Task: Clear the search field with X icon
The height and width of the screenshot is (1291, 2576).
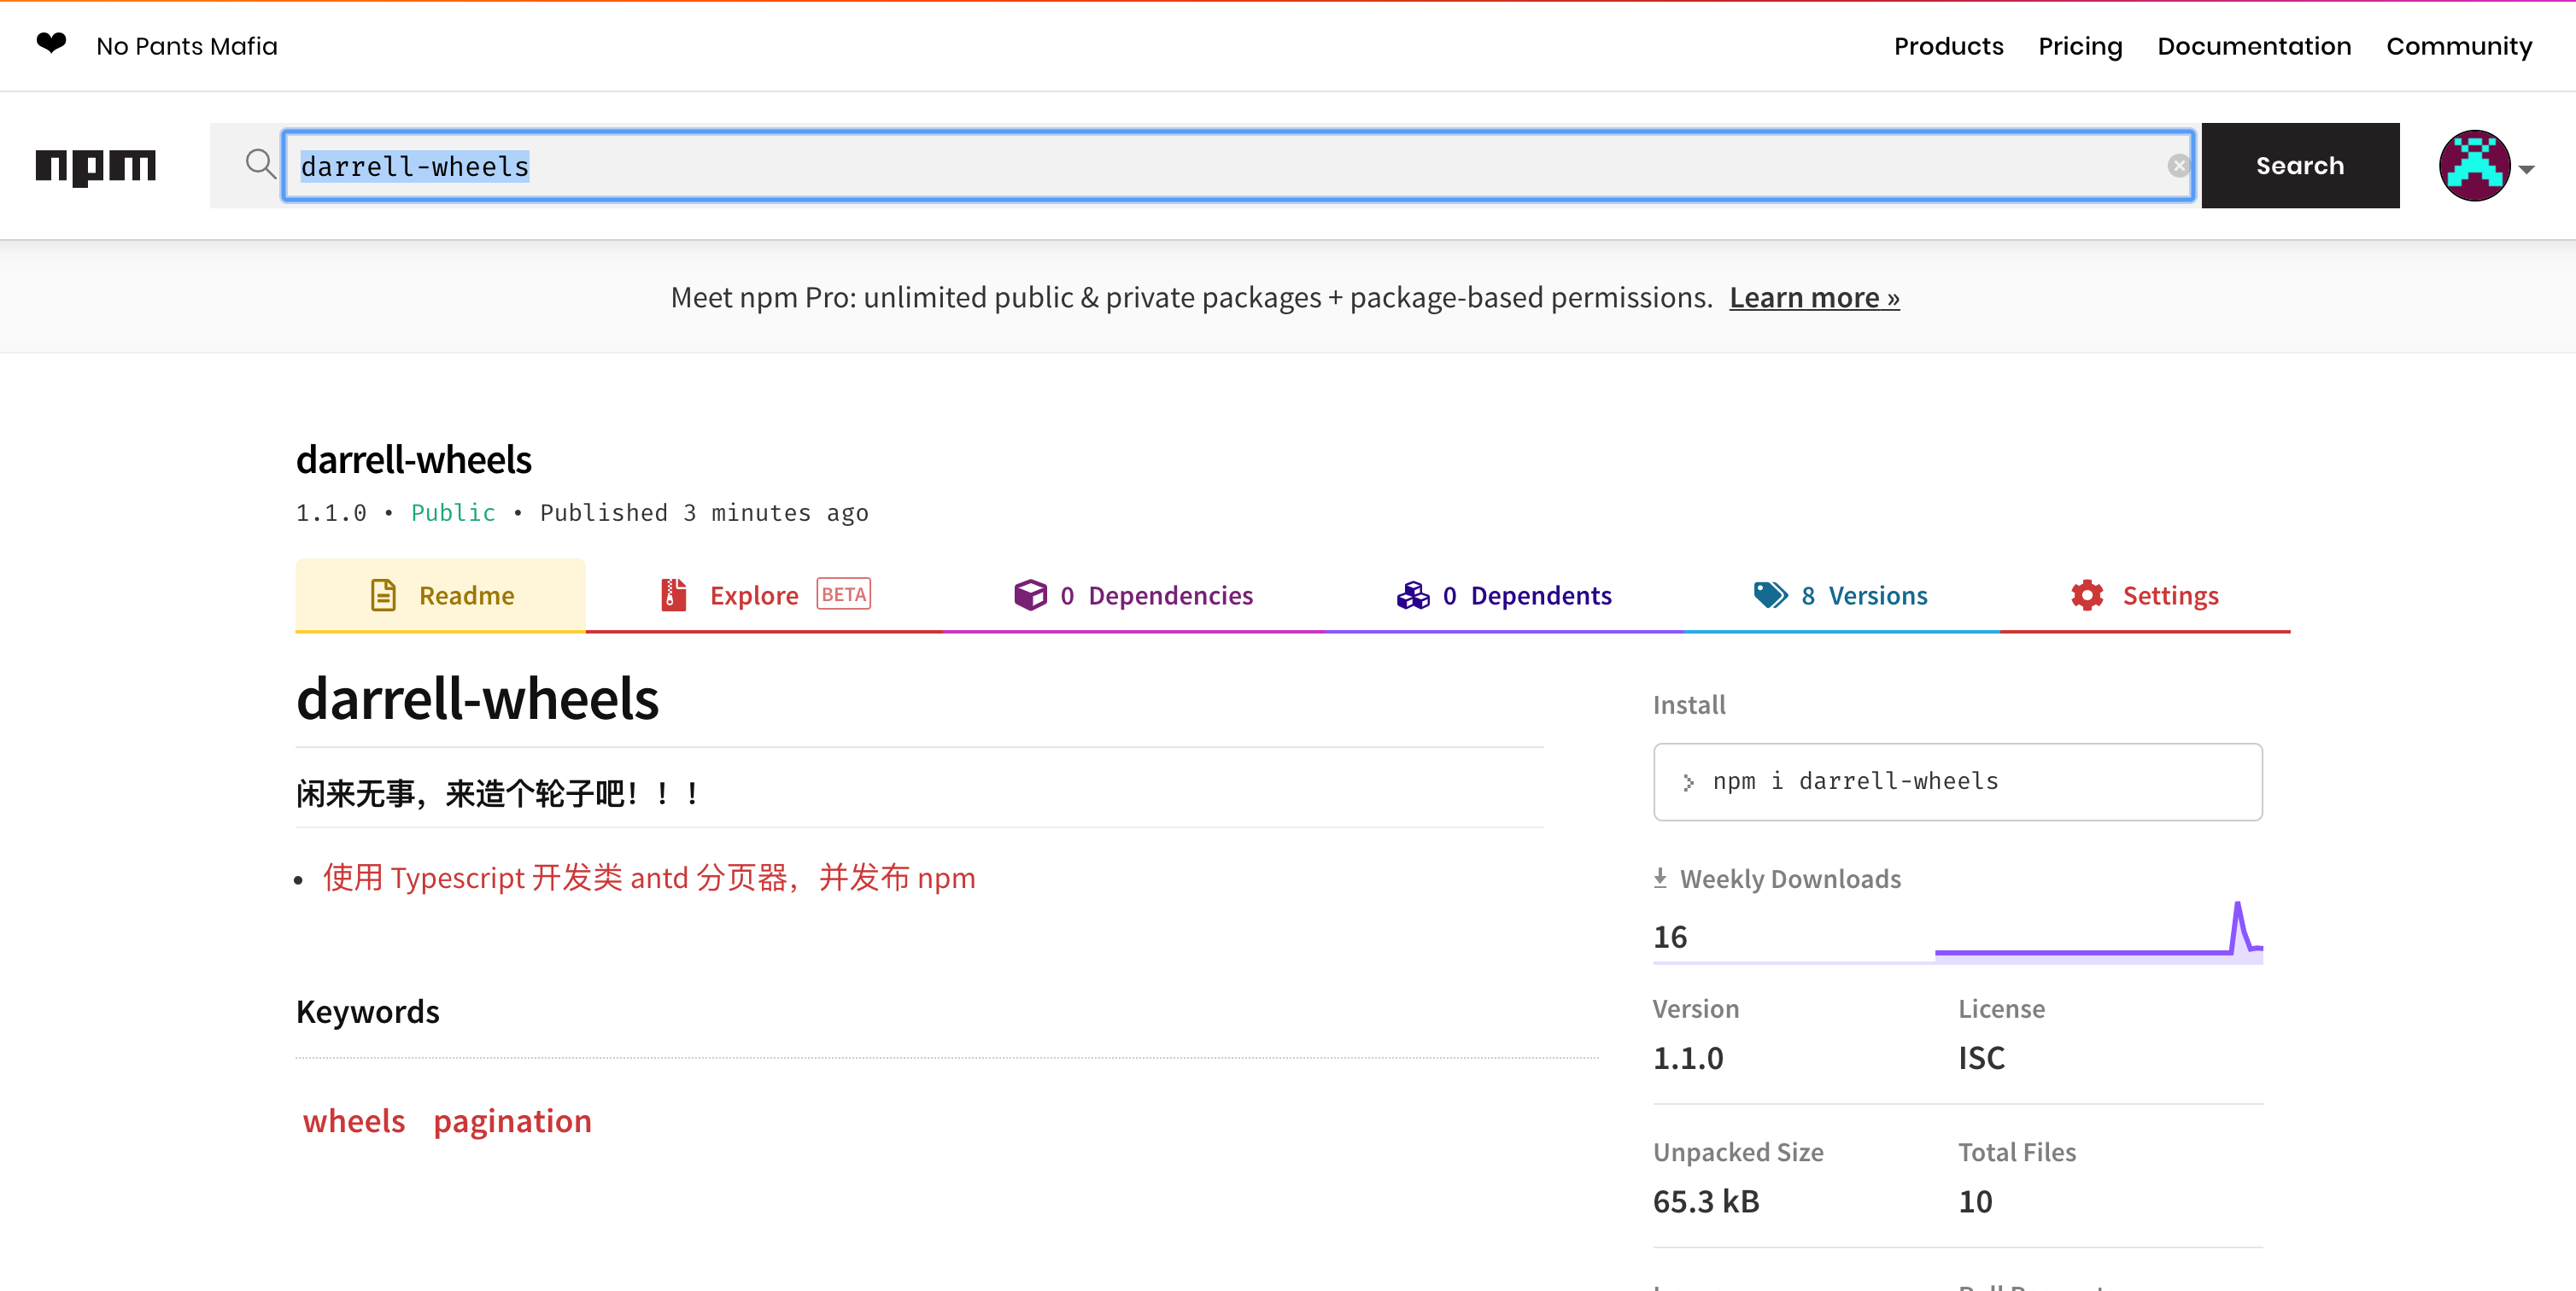Action: (2178, 166)
